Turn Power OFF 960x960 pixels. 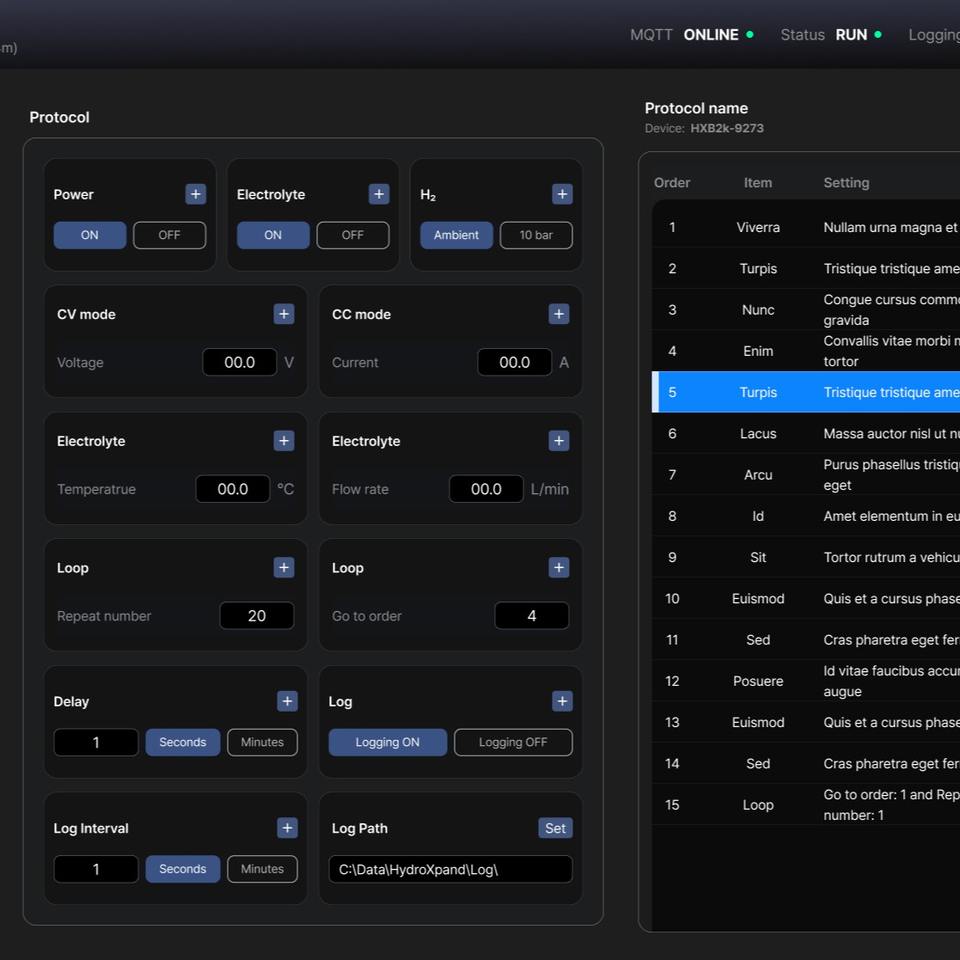pos(169,235)
